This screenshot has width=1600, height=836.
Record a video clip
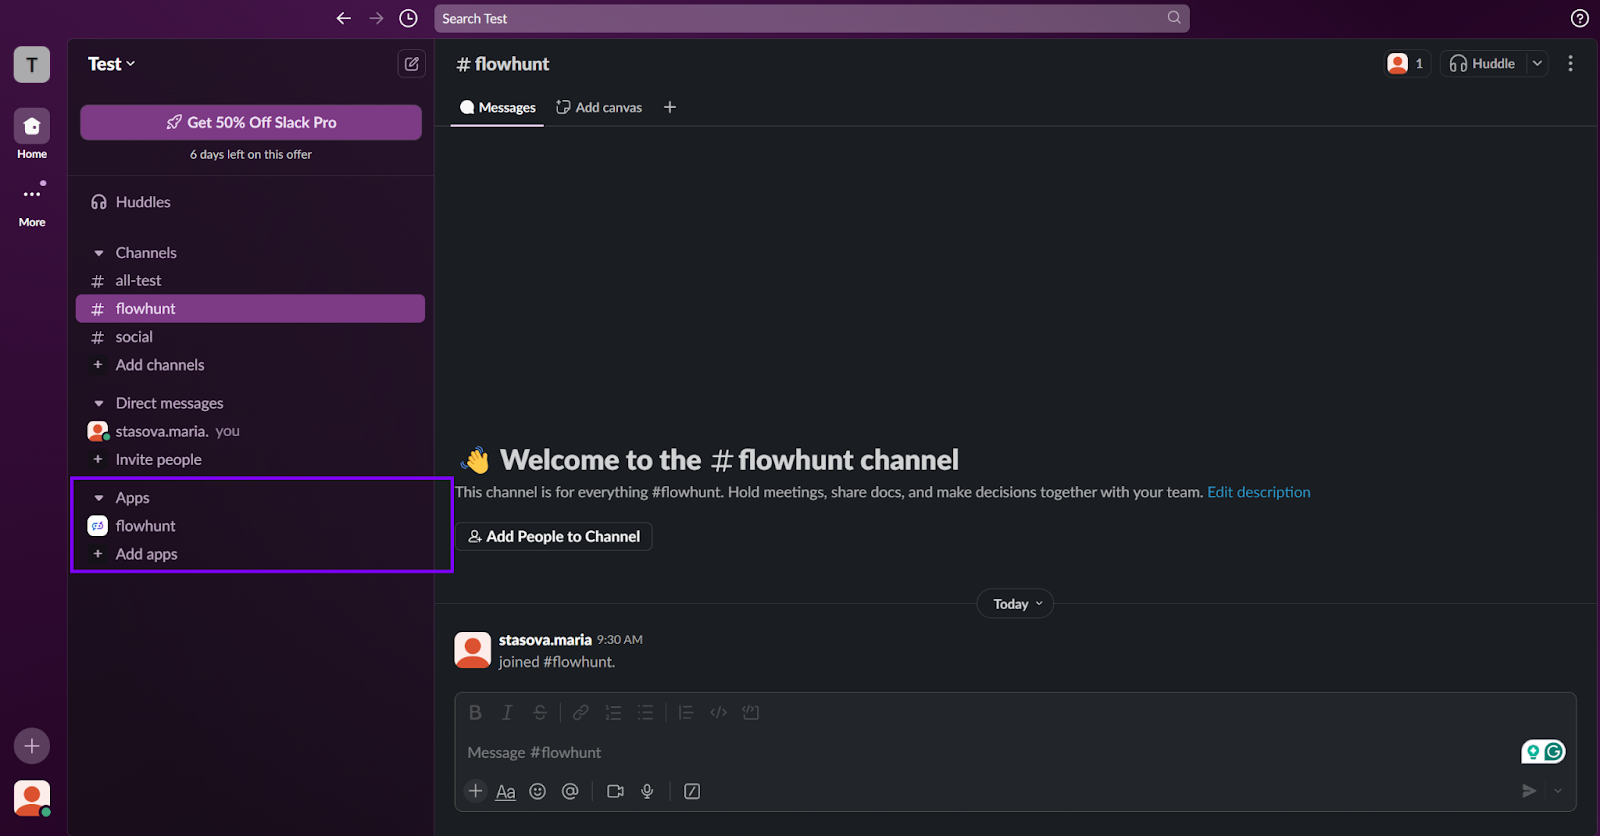[615, 791]
